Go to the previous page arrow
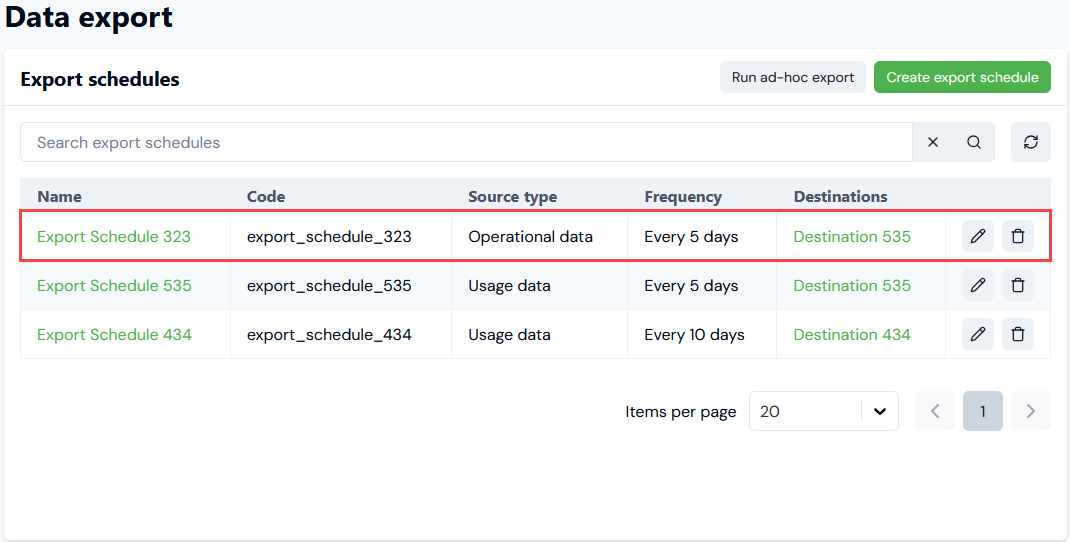This screenshot has height=542, width=1070. point(935,411)
